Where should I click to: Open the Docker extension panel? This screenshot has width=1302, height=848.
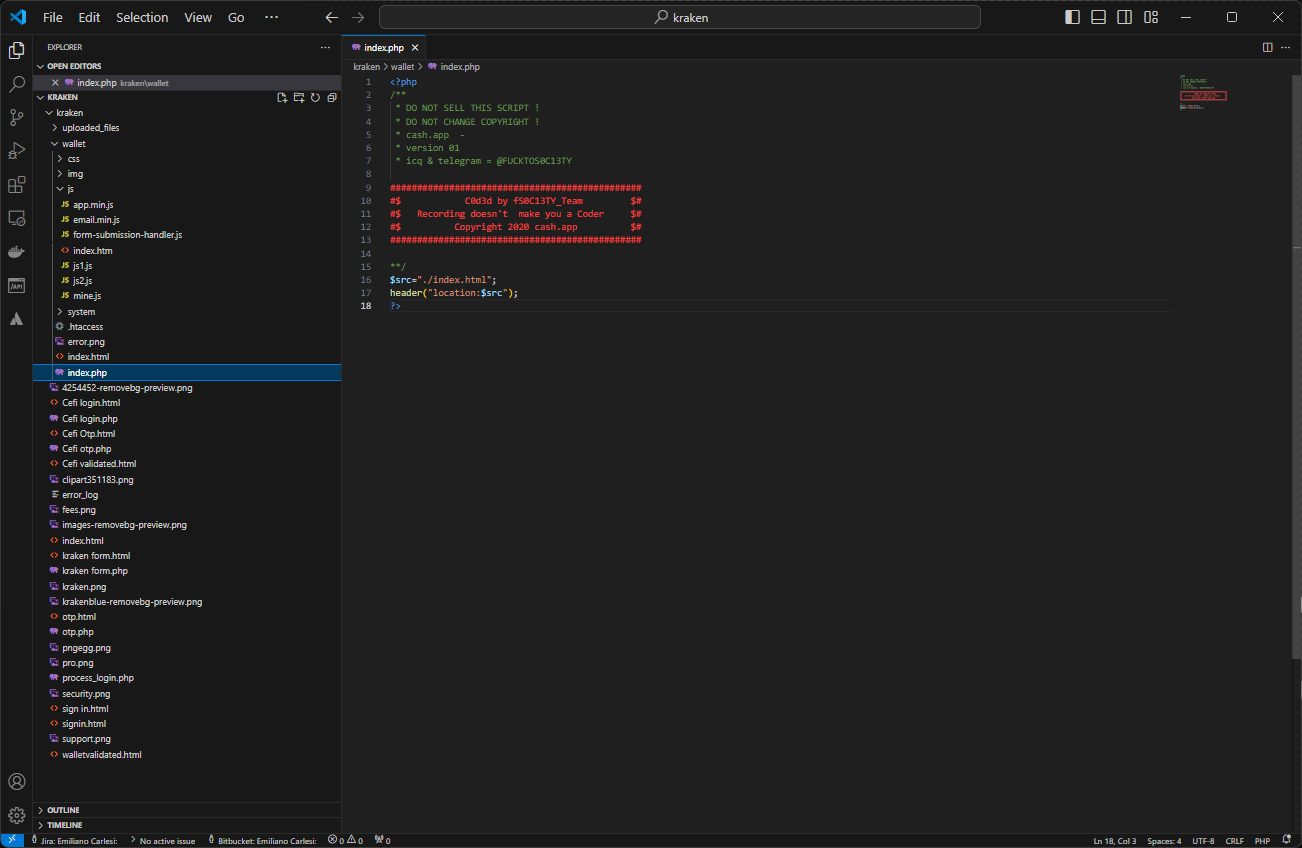[x=16, y=252]
